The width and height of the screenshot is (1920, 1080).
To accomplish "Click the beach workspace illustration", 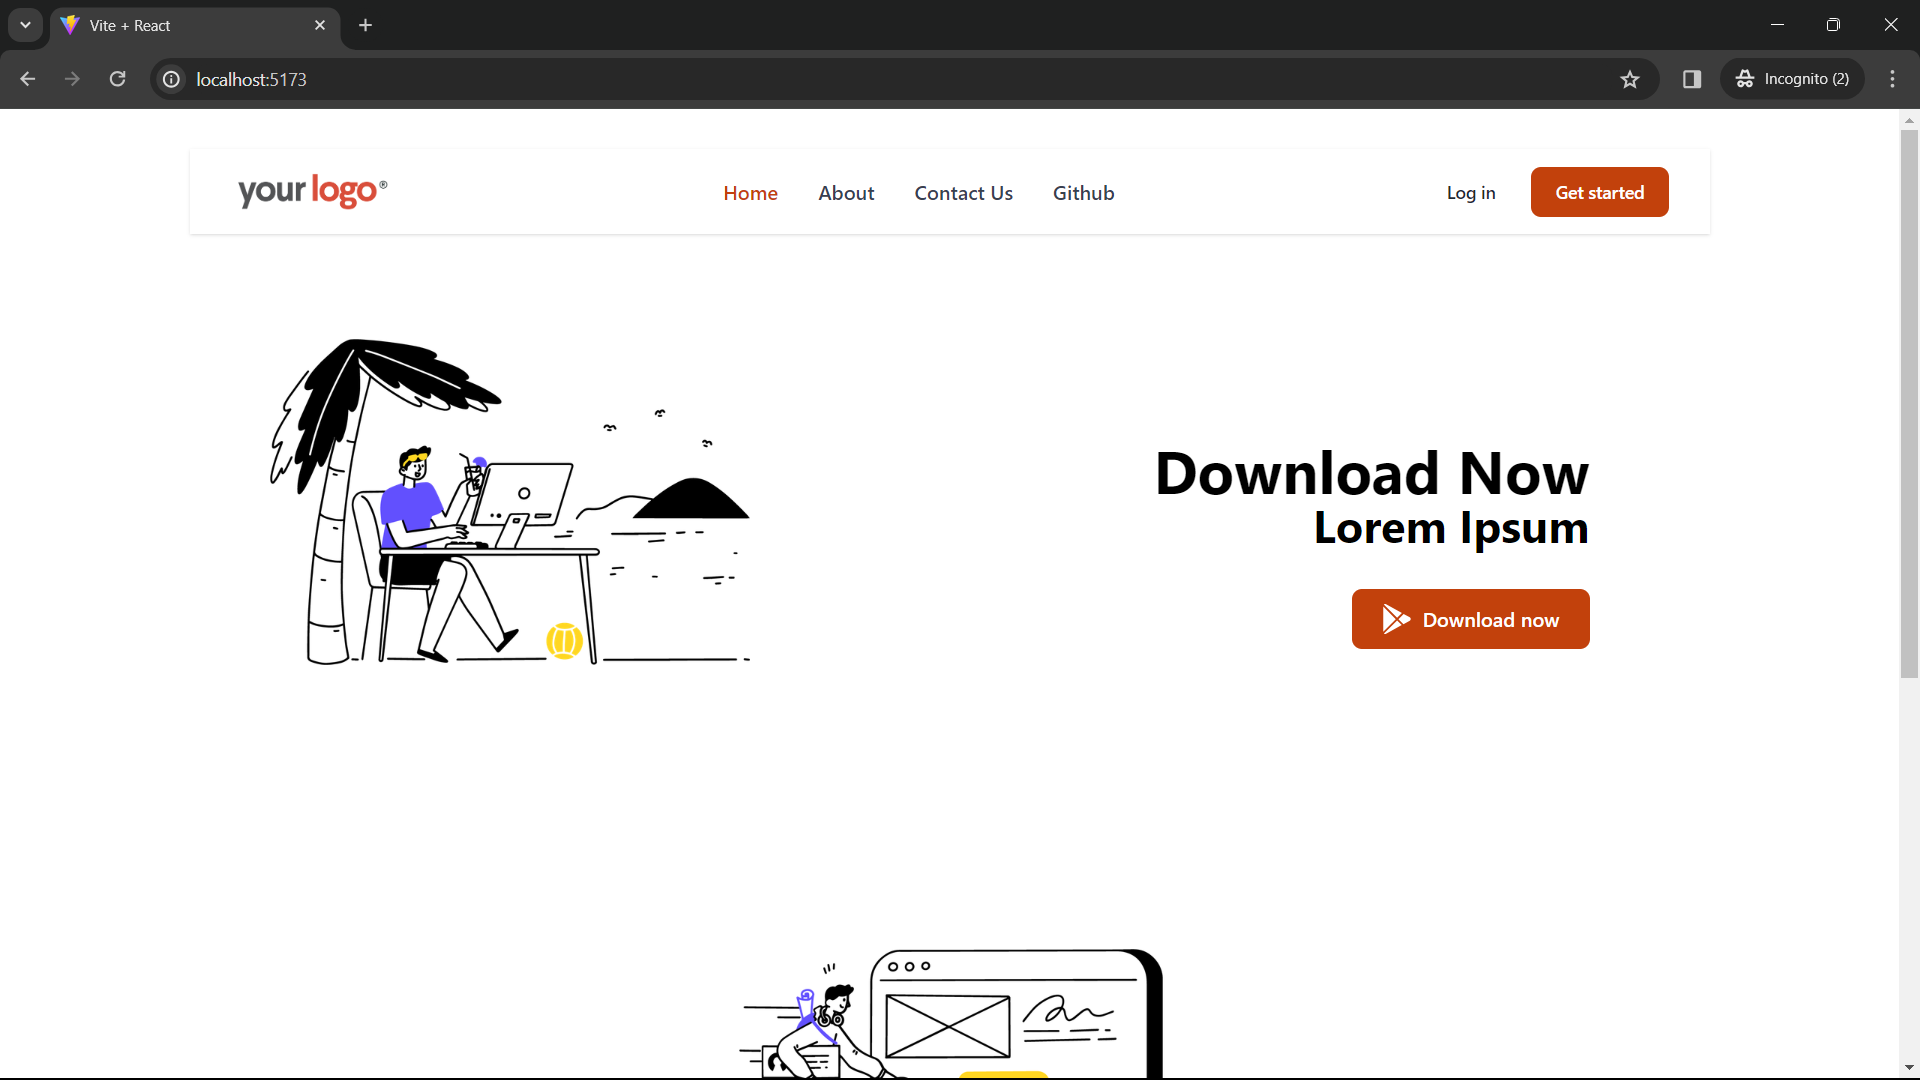I will click(510, 501).
